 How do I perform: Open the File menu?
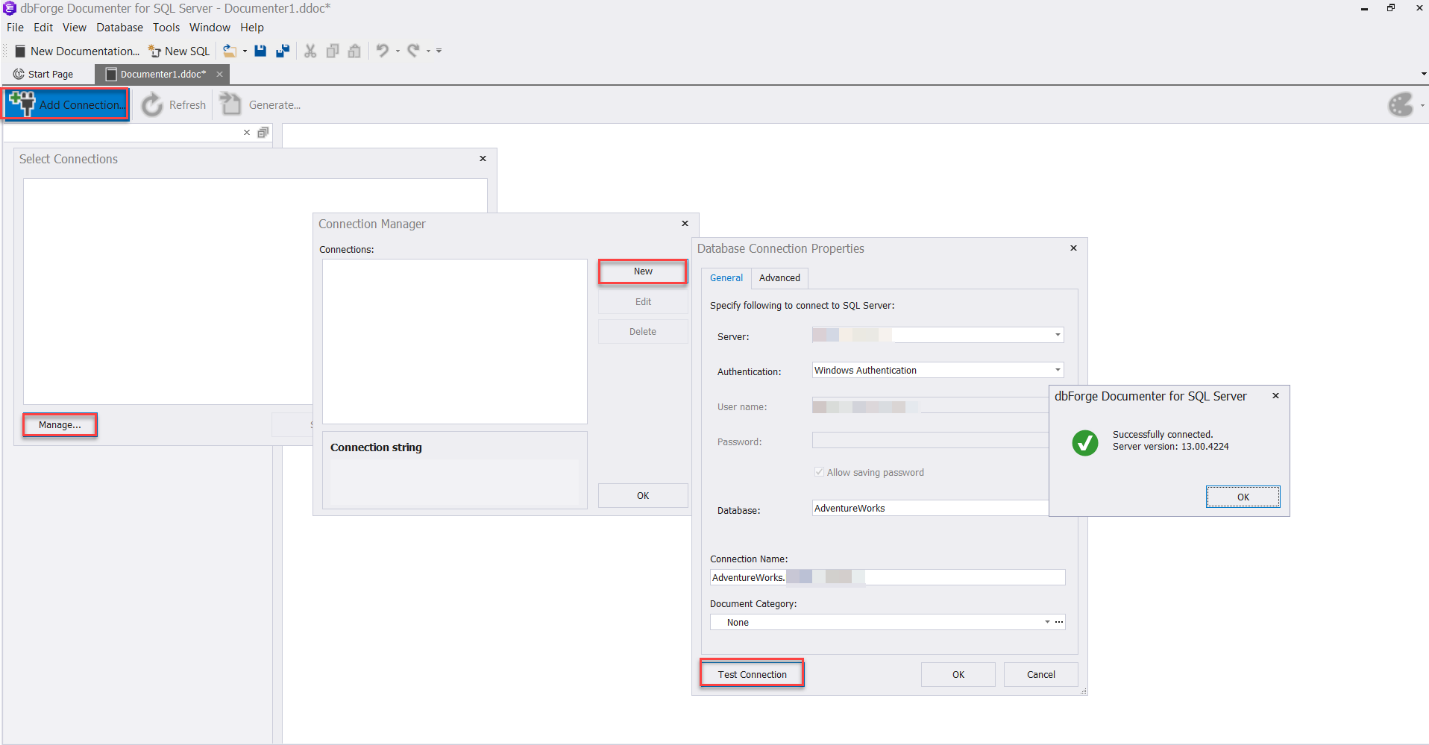point(15,27)
